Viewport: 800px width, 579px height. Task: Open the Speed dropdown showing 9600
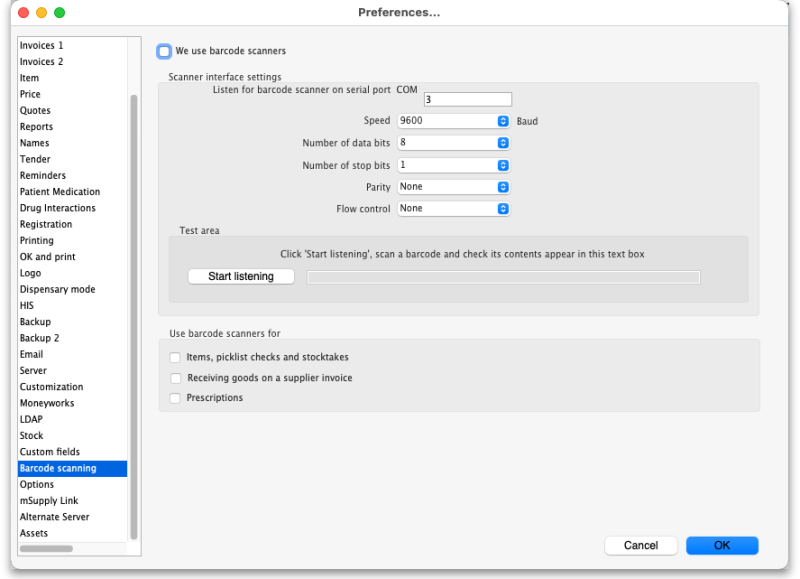click(x=453, y=121)
